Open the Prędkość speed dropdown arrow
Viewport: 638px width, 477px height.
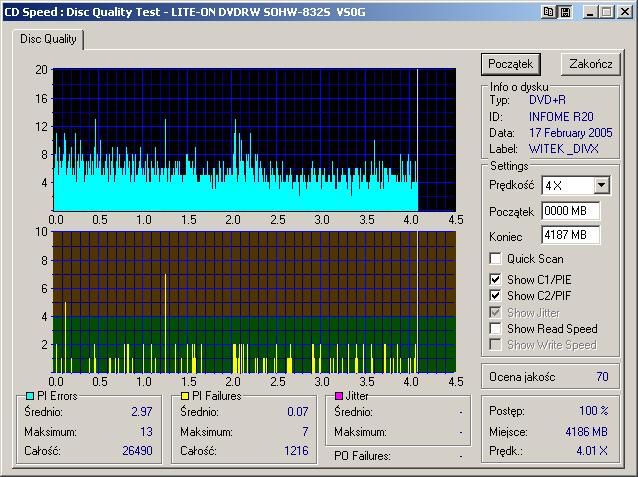point(600,185)
